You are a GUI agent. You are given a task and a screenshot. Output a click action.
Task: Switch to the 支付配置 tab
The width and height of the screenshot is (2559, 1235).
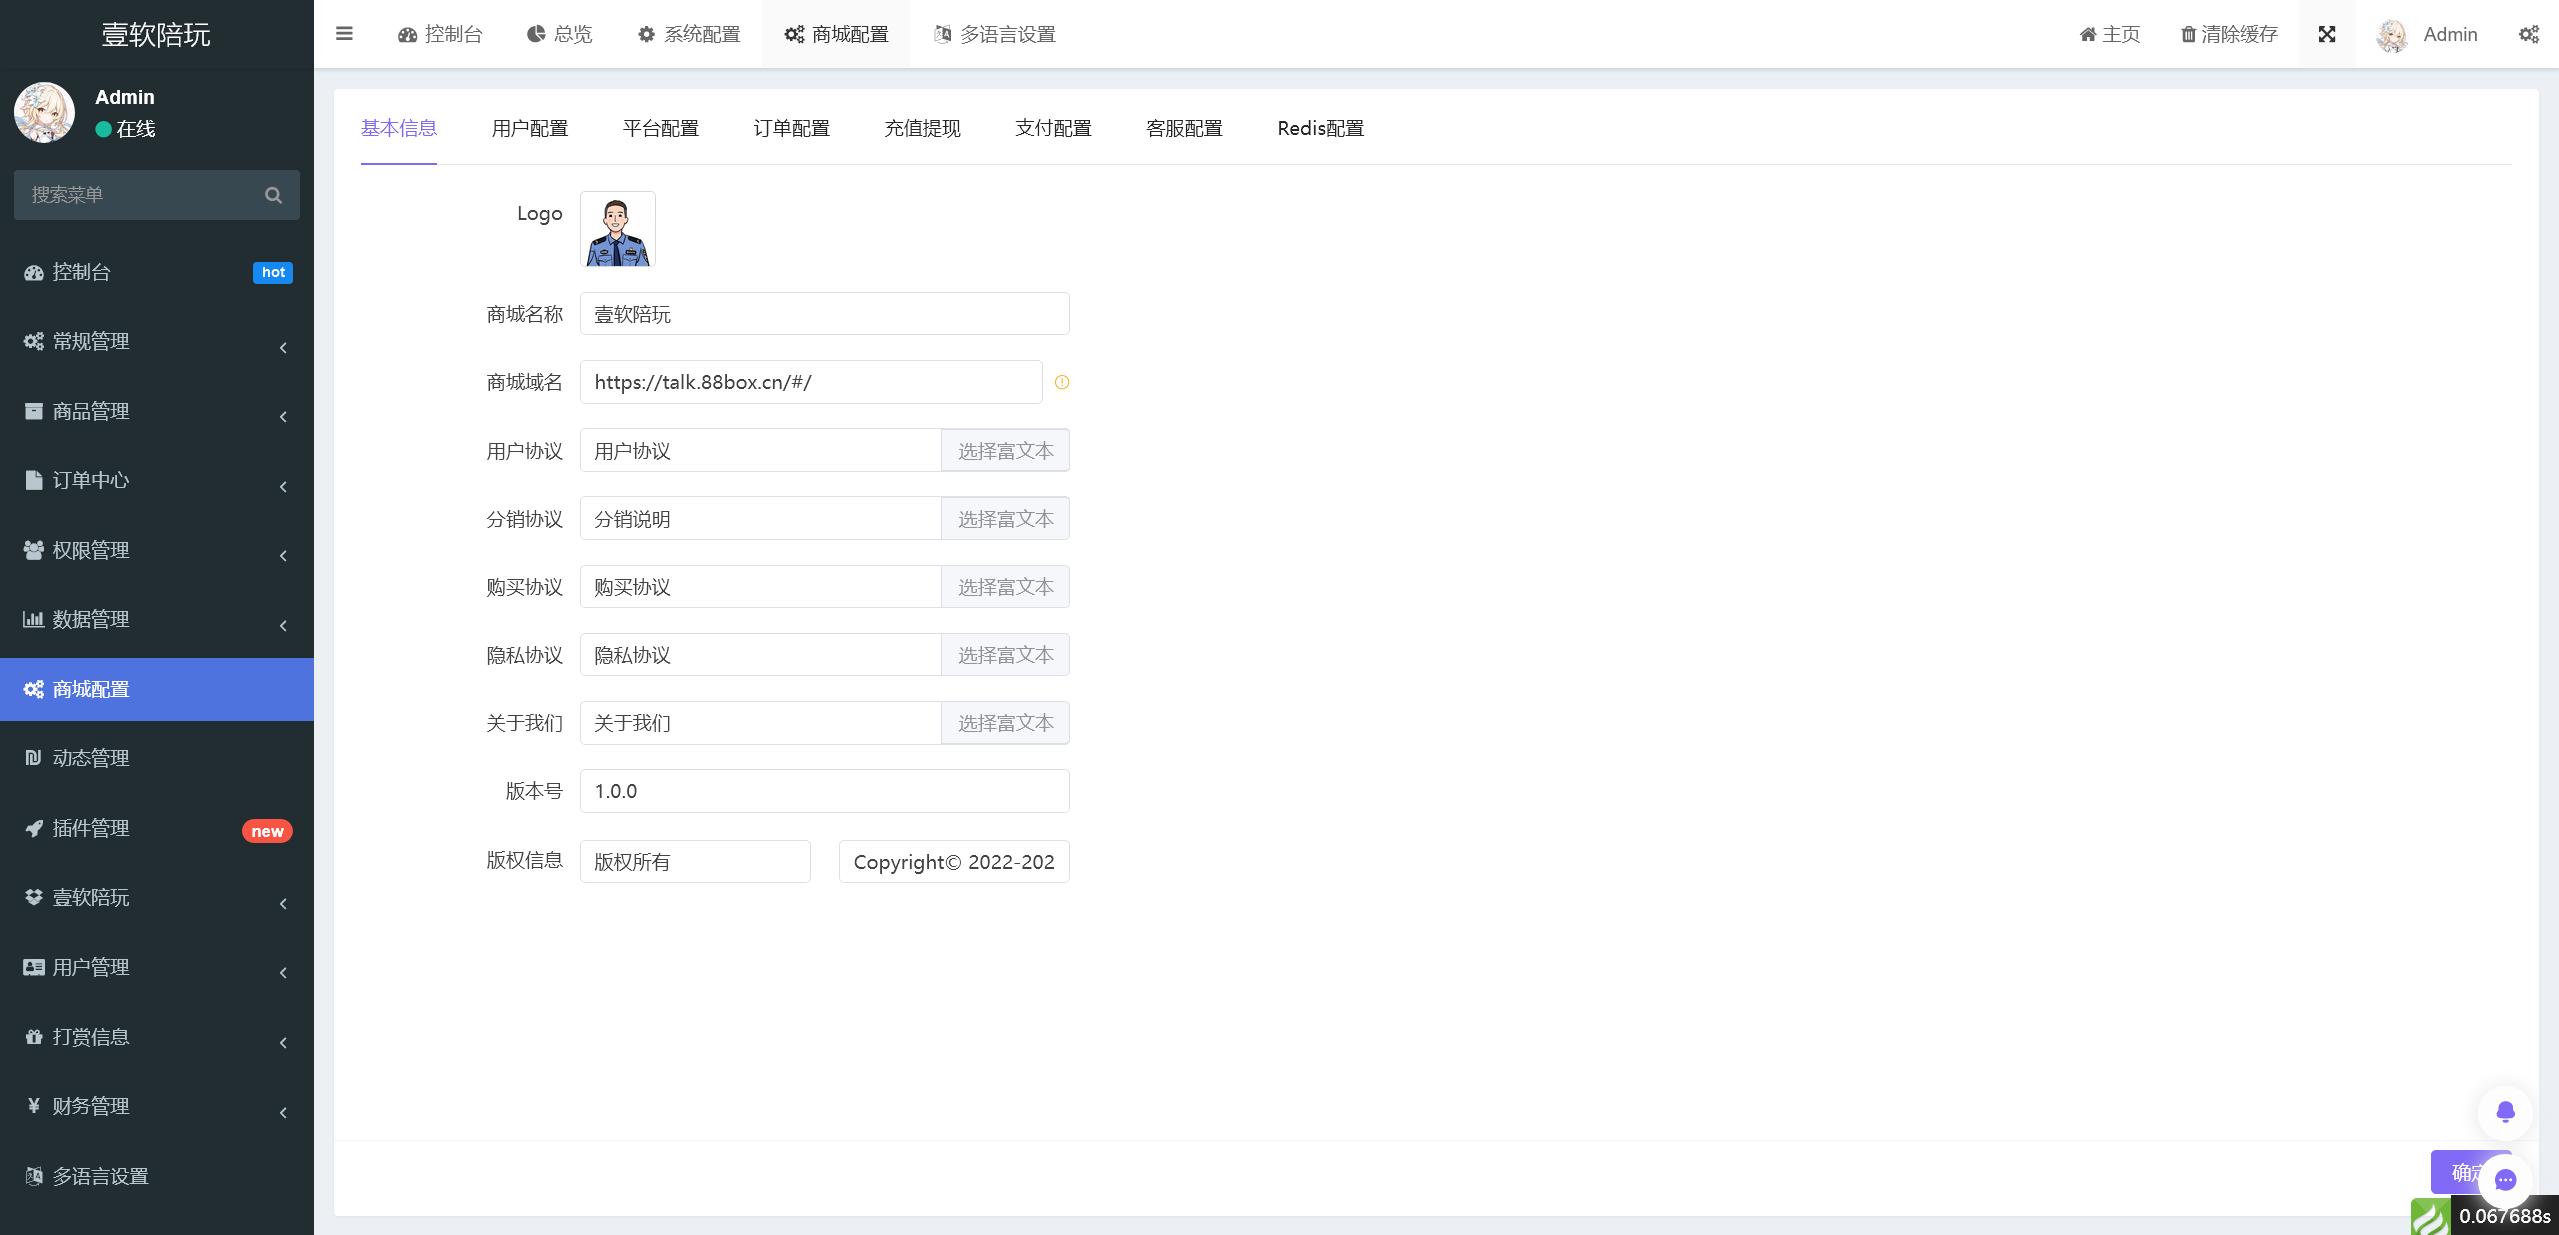[1053, 128]
